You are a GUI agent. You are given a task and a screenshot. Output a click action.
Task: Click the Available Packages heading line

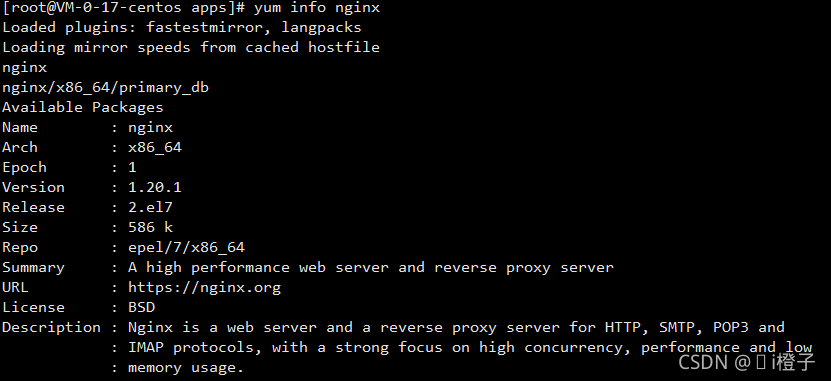[83, 108]
